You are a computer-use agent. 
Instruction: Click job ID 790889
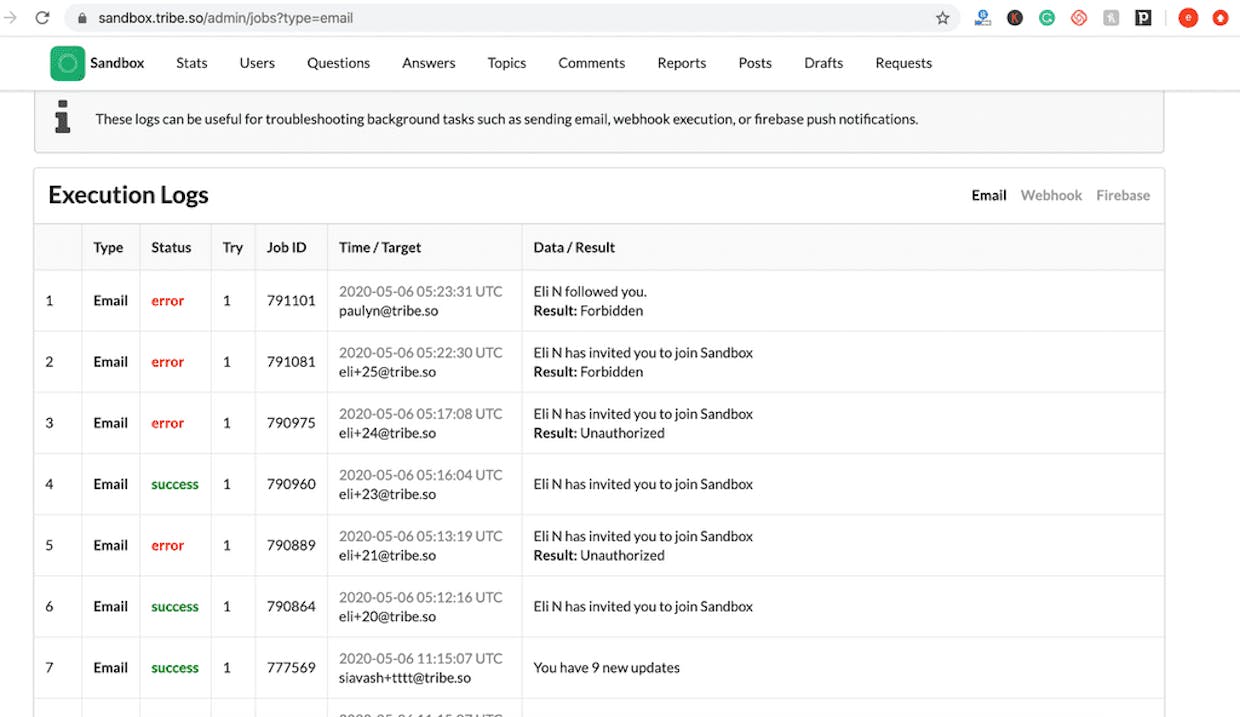pyautogui.click(x=291, y=545)
